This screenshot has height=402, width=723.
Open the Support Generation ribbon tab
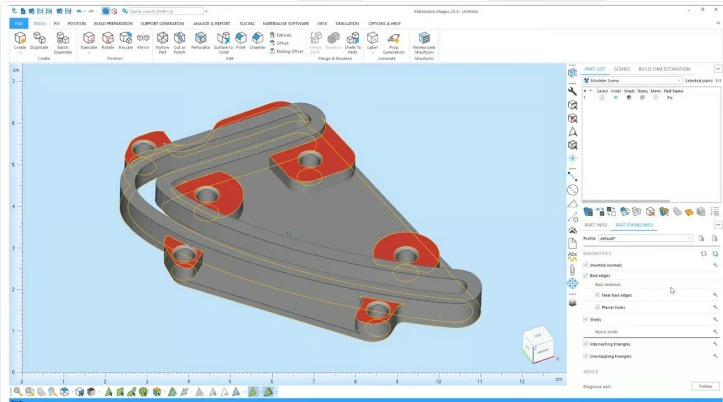click(161, 22)
